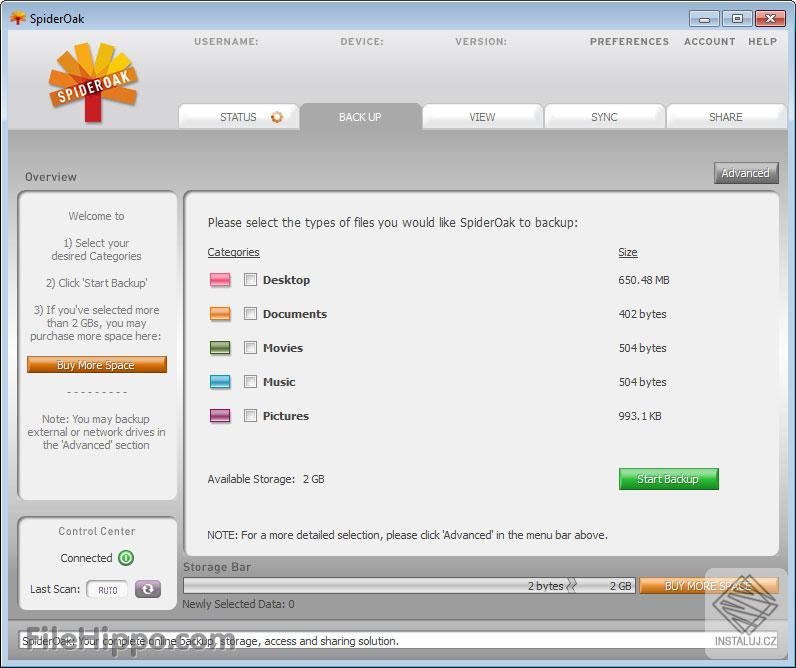The width and height of the screenshot is (796, 668).
Task: Click the spinning status indicator on STATUS tab
Action: point(277,117)
